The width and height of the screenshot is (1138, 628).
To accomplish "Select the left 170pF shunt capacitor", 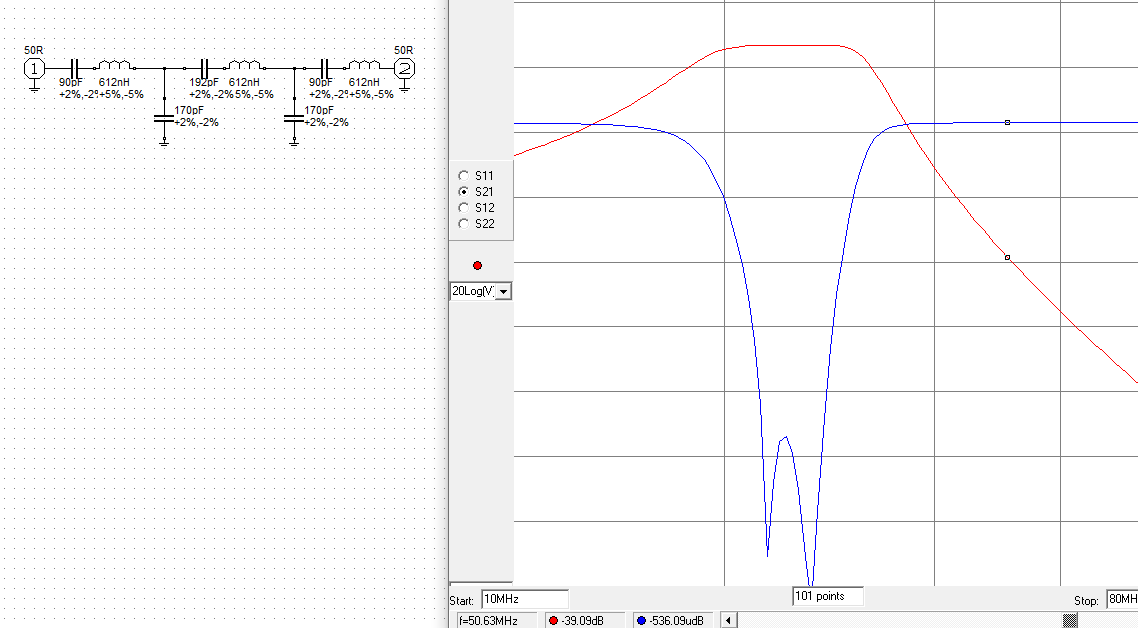I will (x=164, y=119).
